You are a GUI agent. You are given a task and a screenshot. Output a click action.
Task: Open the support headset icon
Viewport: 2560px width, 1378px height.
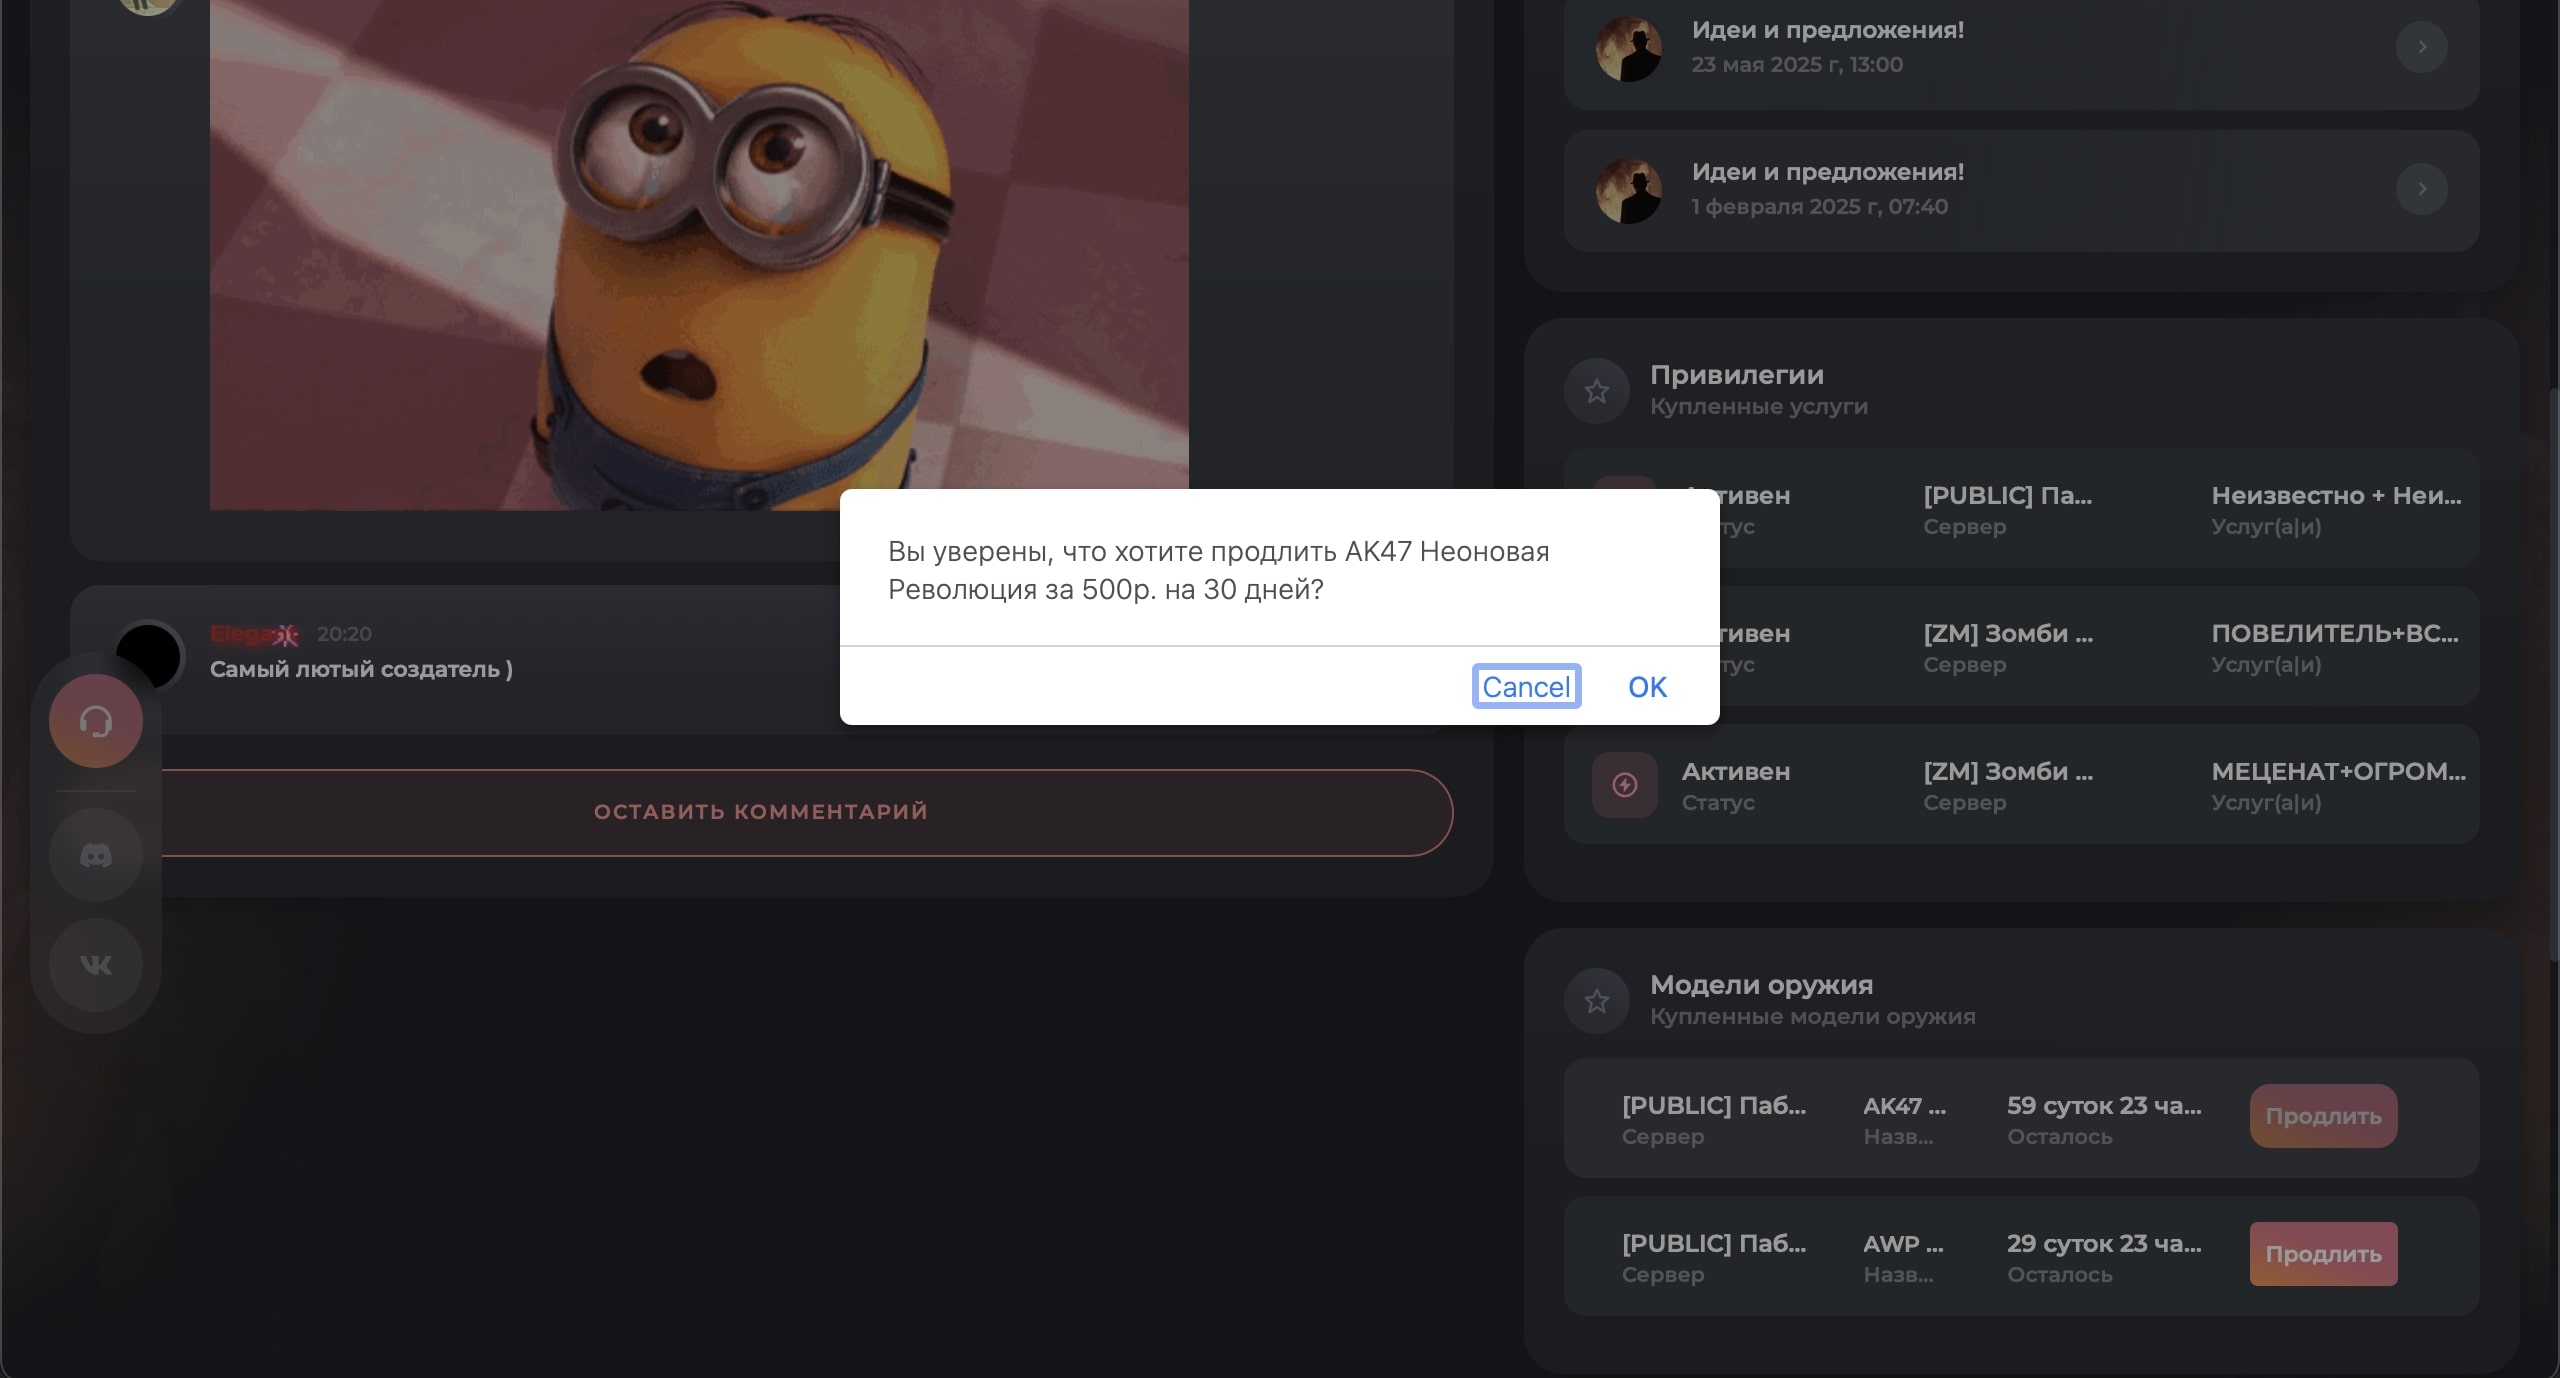(x=96, y=721)
